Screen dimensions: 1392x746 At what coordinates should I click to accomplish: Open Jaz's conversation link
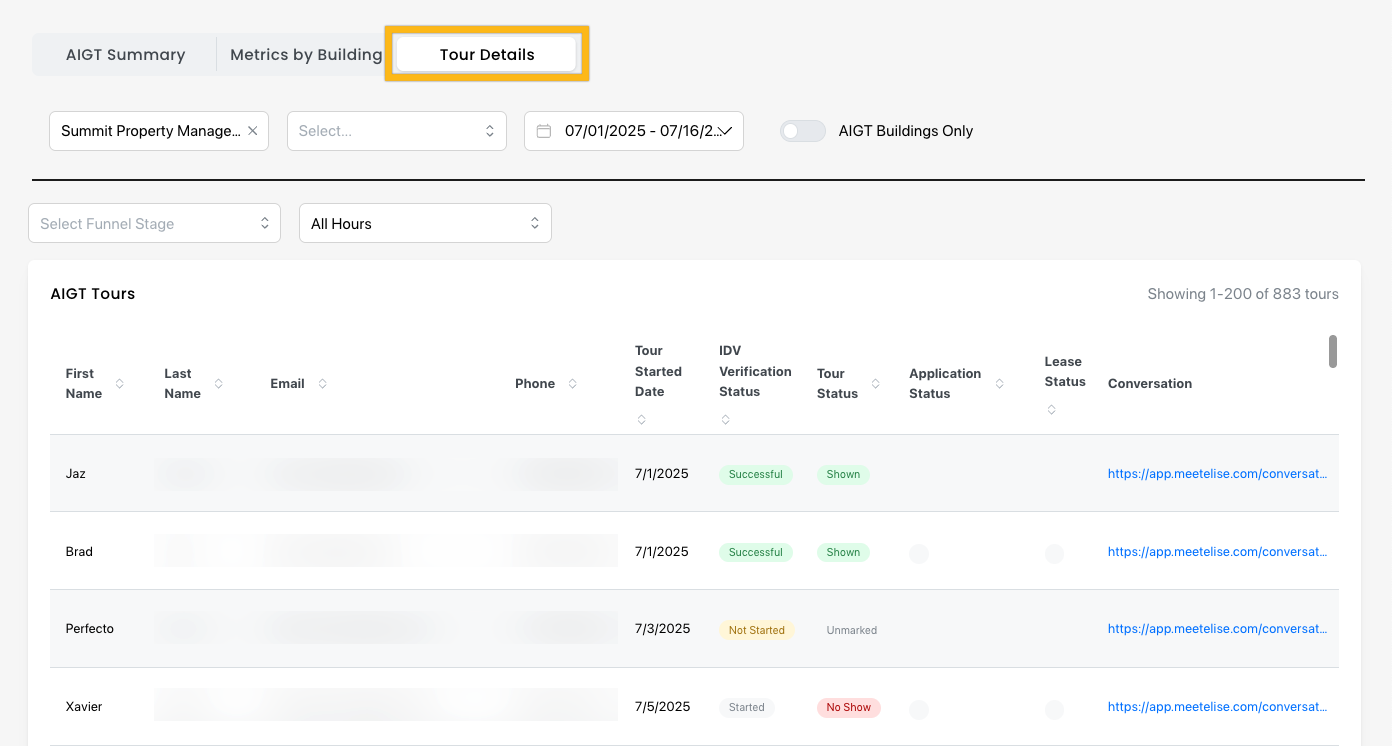[x=1218, y=474]
